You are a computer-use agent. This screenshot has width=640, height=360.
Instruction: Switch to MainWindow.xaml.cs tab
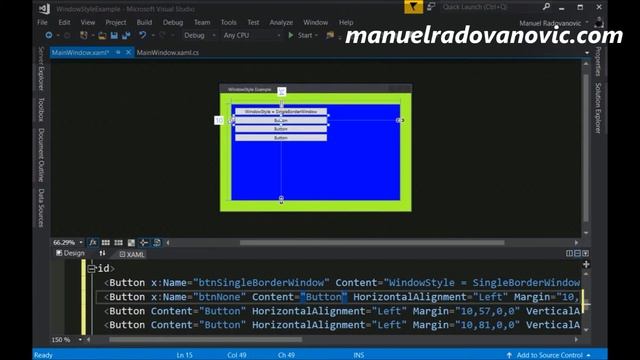(x=168, y=53)
